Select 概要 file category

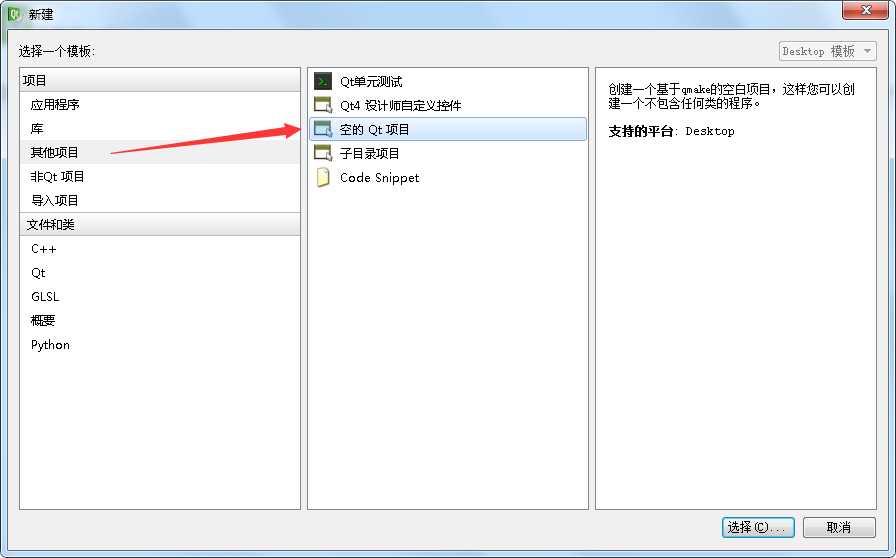[159, 321]
